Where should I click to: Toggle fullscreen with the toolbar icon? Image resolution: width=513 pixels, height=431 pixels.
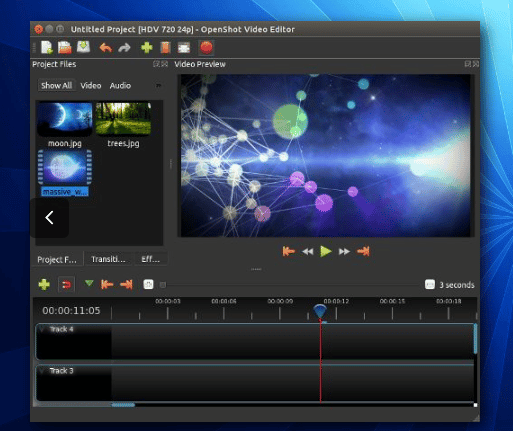pyautogui.click(x=184, y=48)
